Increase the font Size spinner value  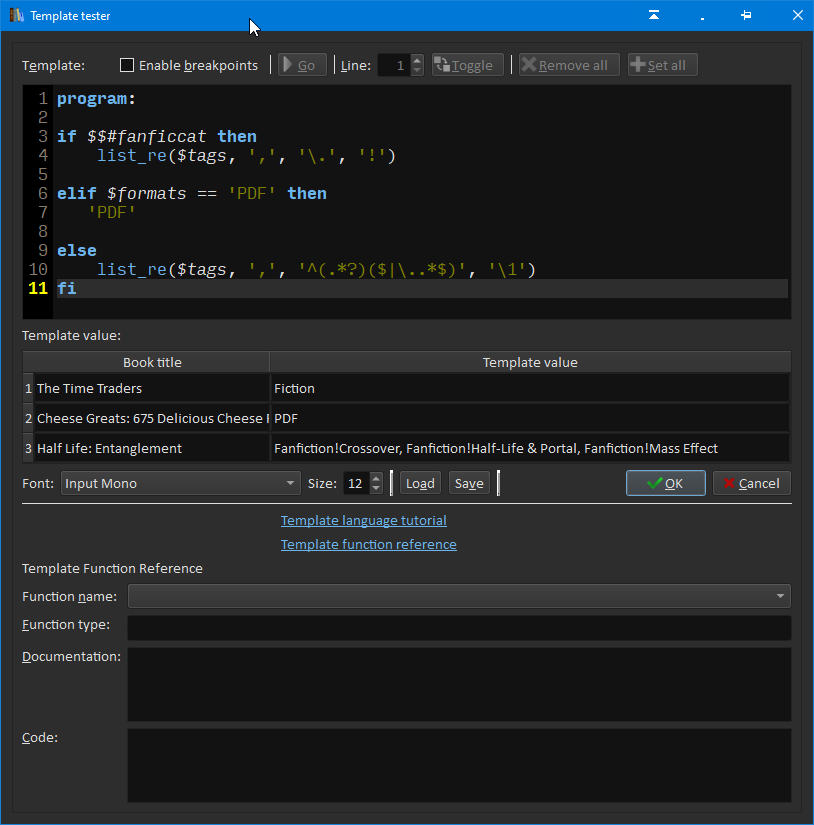pyautogui.click(x=376, y=478)
